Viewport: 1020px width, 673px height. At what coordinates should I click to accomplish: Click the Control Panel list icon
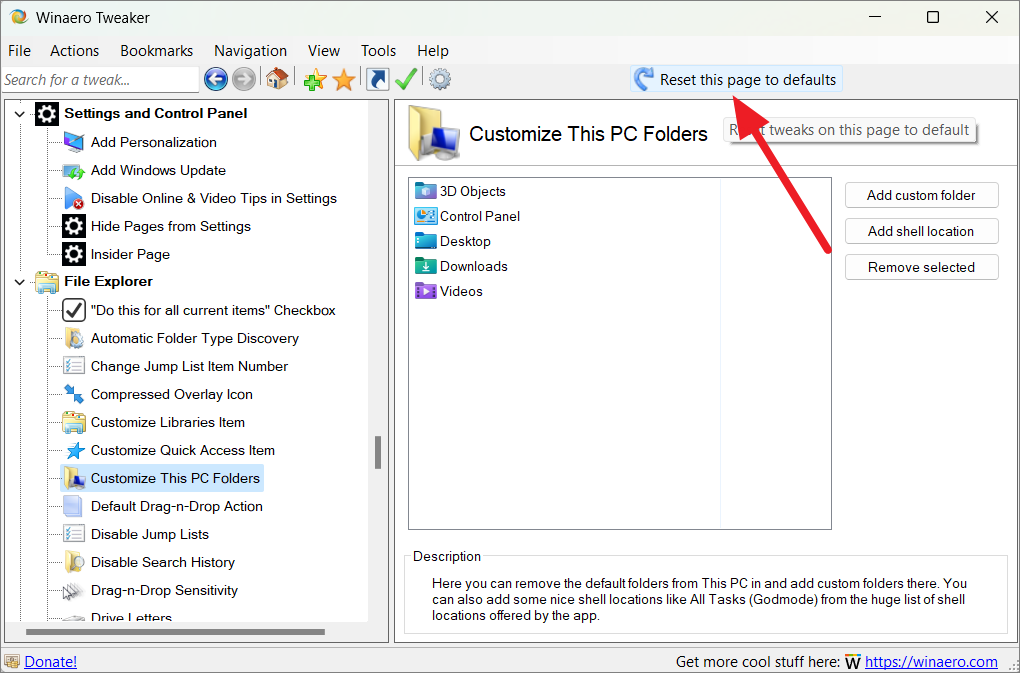tap(425, 216)
